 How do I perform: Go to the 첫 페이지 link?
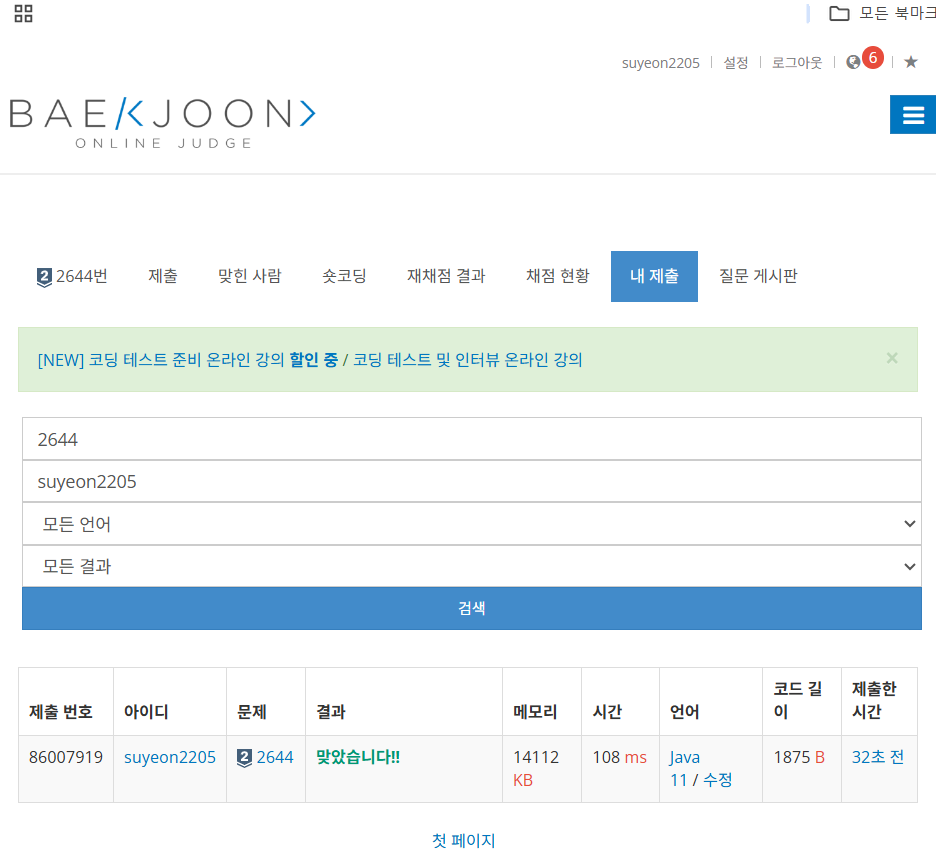[464, 841]
